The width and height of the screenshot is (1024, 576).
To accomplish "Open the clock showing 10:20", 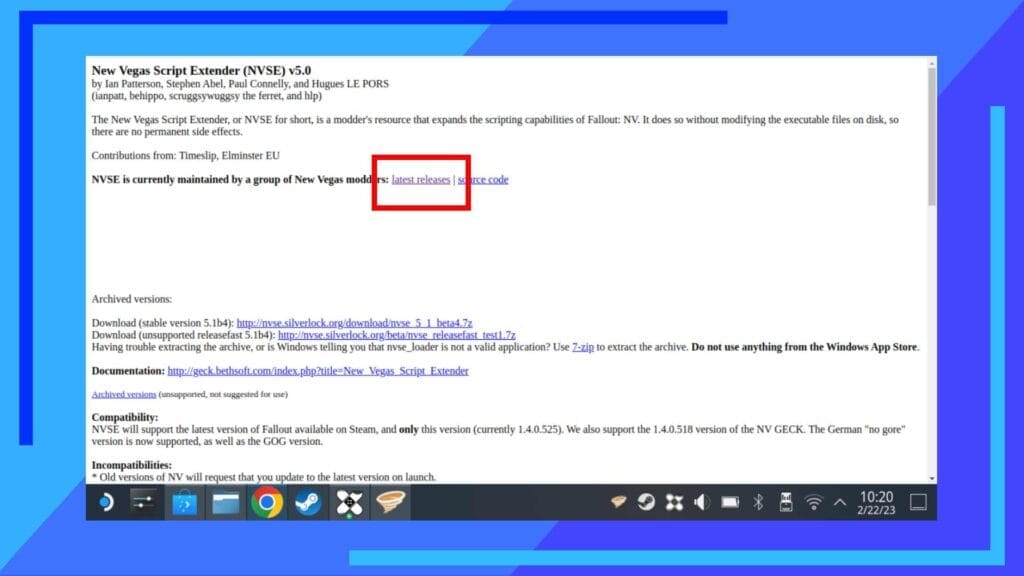I will [x=876, y=502].
